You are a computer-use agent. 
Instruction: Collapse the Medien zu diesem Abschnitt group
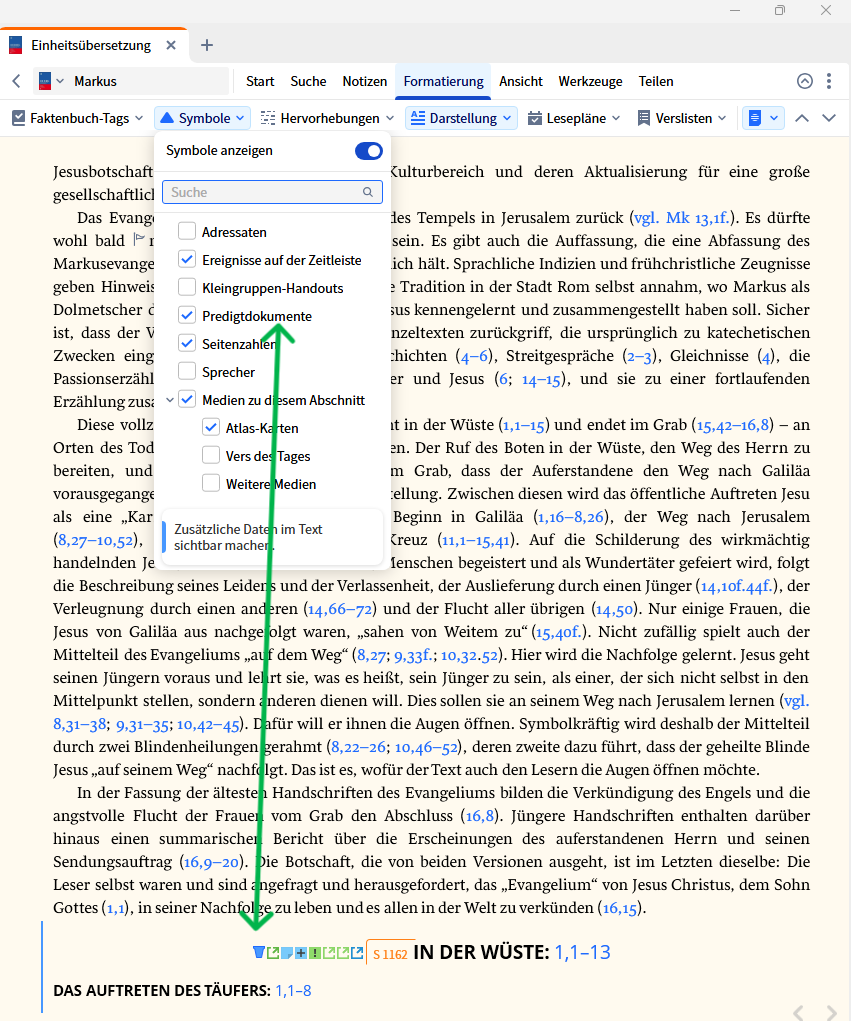(x=170, y=400)
